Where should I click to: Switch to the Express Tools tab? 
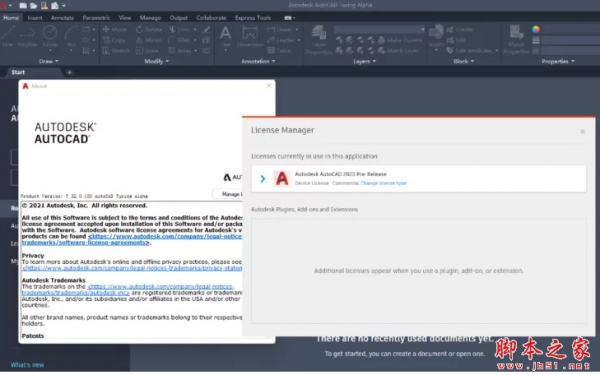[x=253, y=18]
